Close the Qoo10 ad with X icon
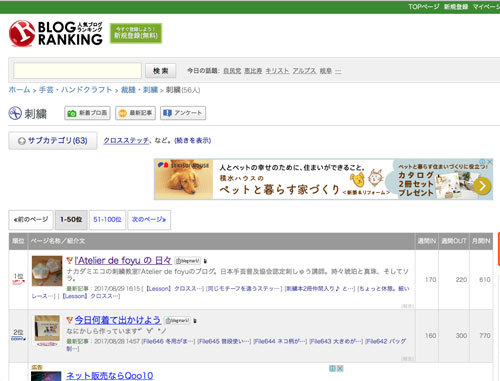 pos(340,368)
